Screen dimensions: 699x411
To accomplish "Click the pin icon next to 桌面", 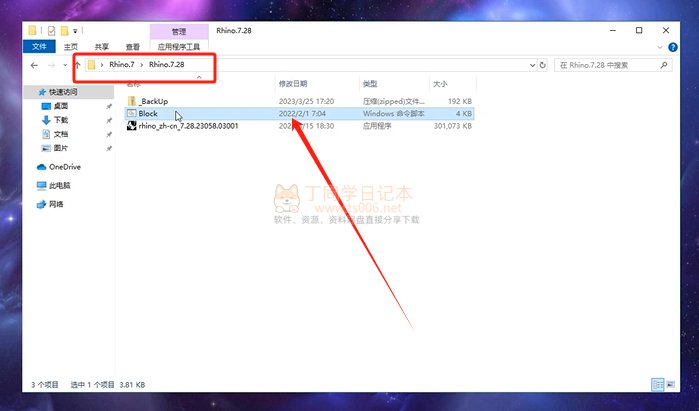I will click(109, 107).
